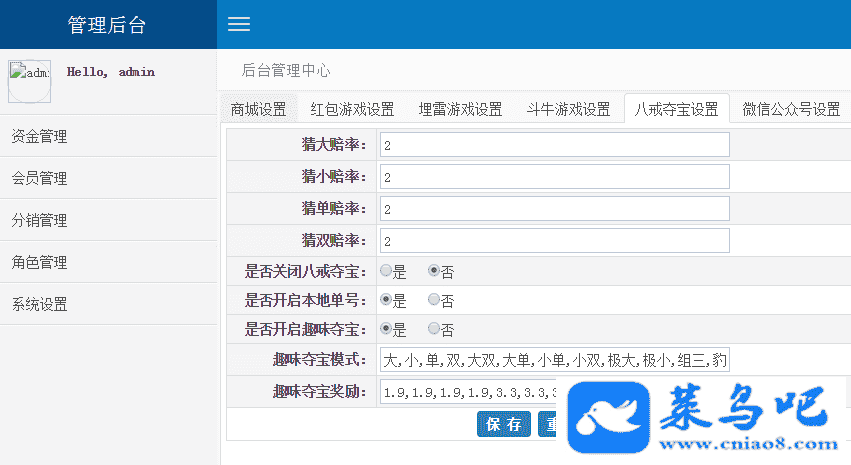Click the 保存 button
This screenshot has height=465, width=851.
click(x=504, y=424)
